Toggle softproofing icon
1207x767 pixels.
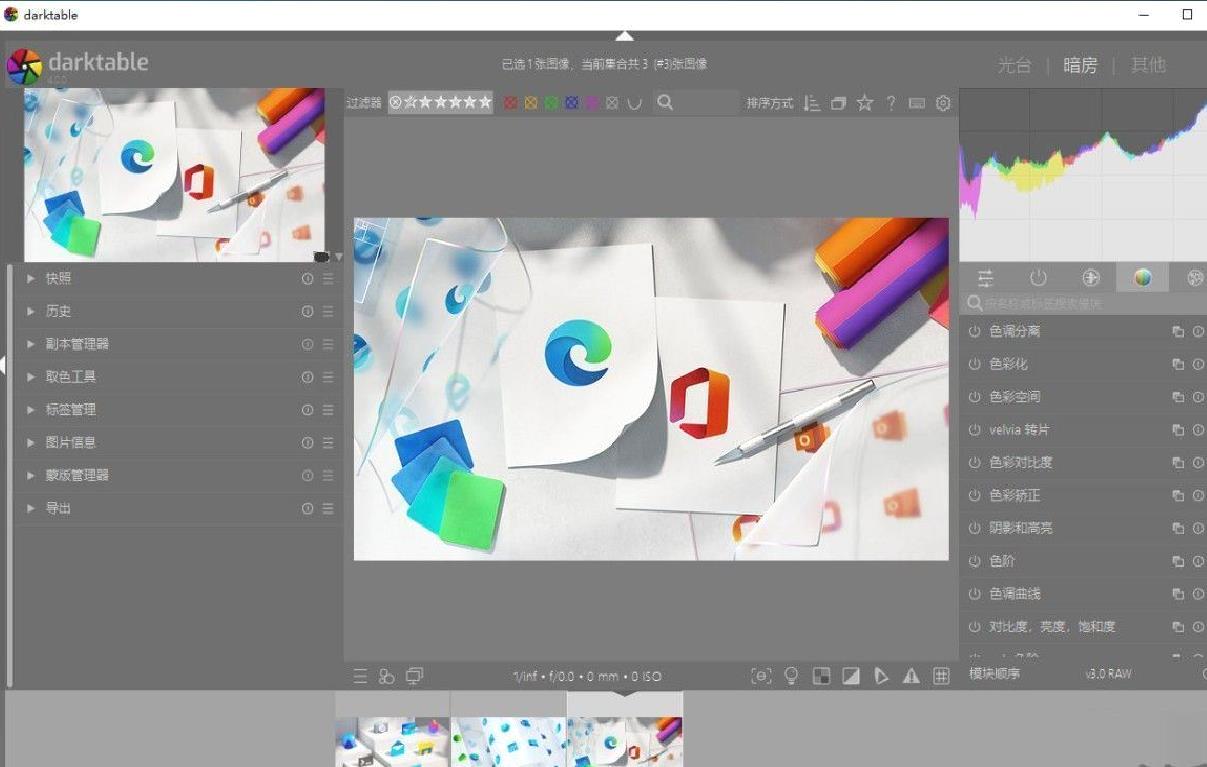point(881,676)
